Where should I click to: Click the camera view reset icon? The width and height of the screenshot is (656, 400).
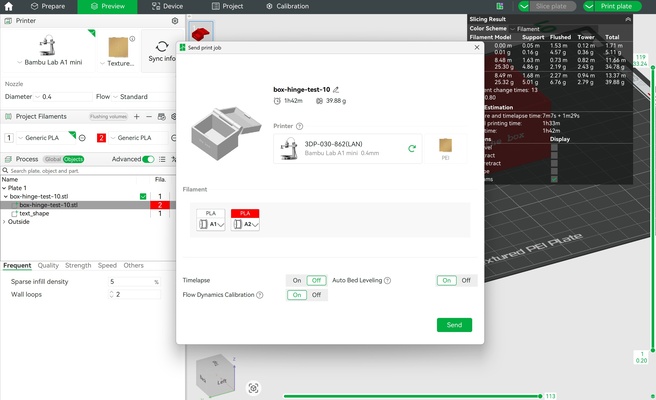click(253, 388)
